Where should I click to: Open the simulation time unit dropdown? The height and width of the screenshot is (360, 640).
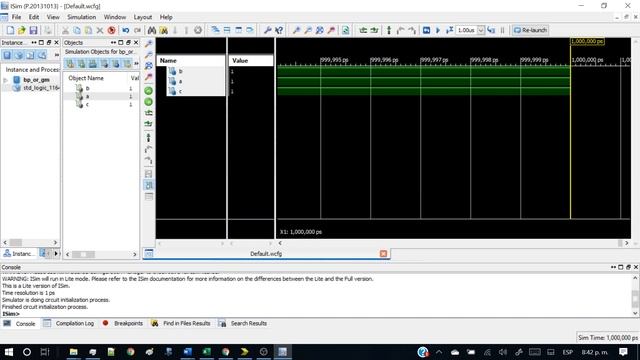(x=481, y=30)
